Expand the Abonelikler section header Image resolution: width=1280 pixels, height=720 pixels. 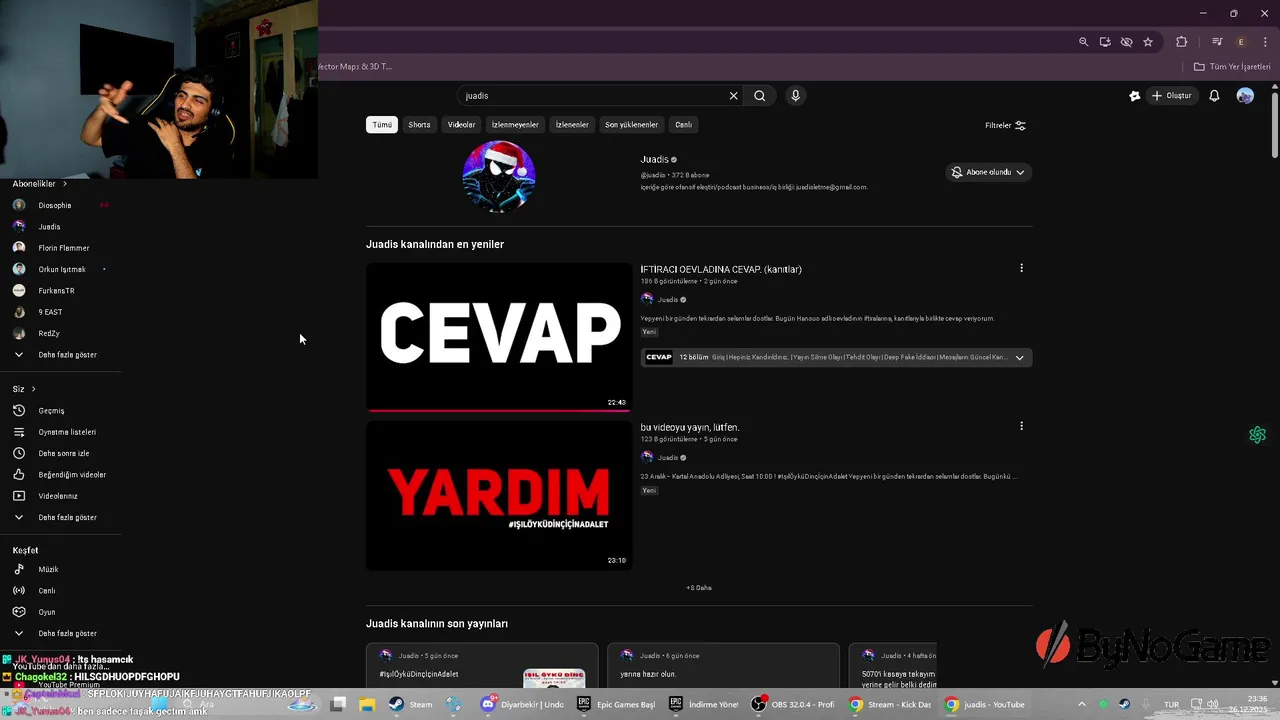coord(40,184)
